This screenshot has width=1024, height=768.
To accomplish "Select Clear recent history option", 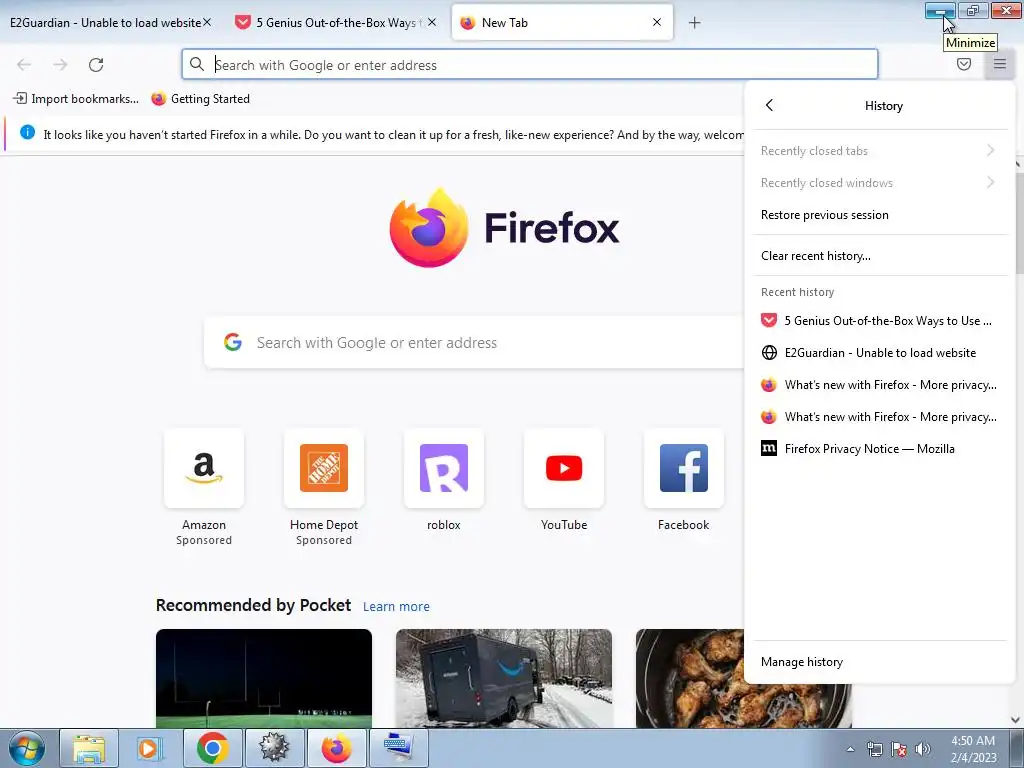I will click(879, 256).
